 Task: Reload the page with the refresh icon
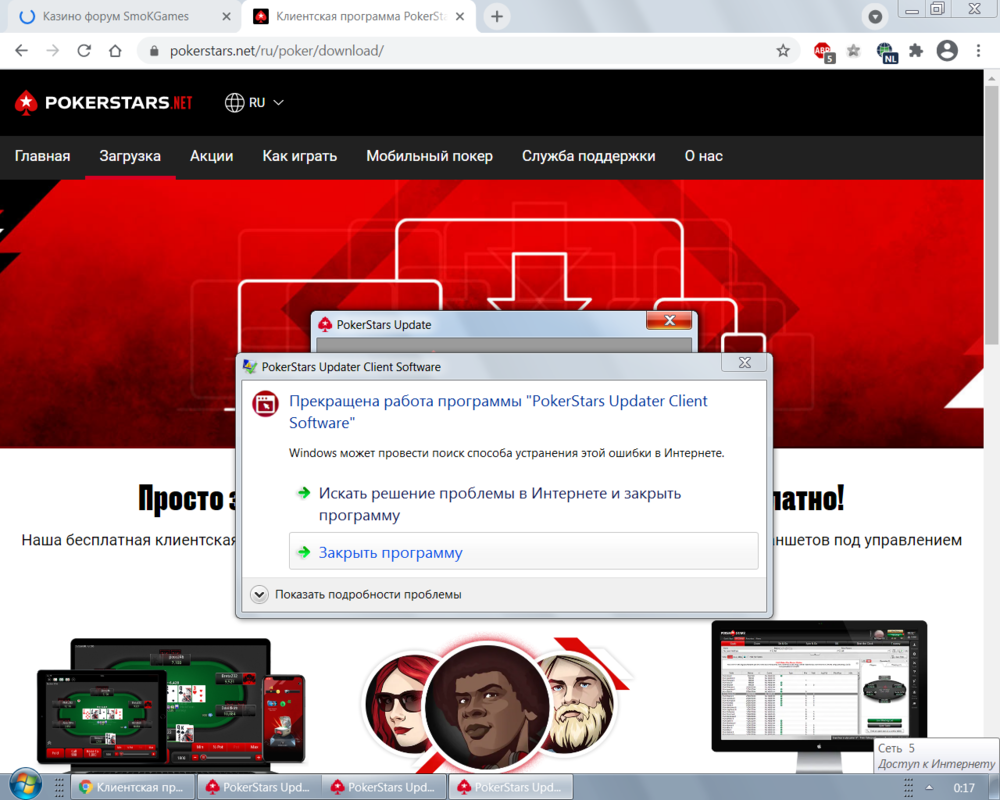tap(84, 51)
